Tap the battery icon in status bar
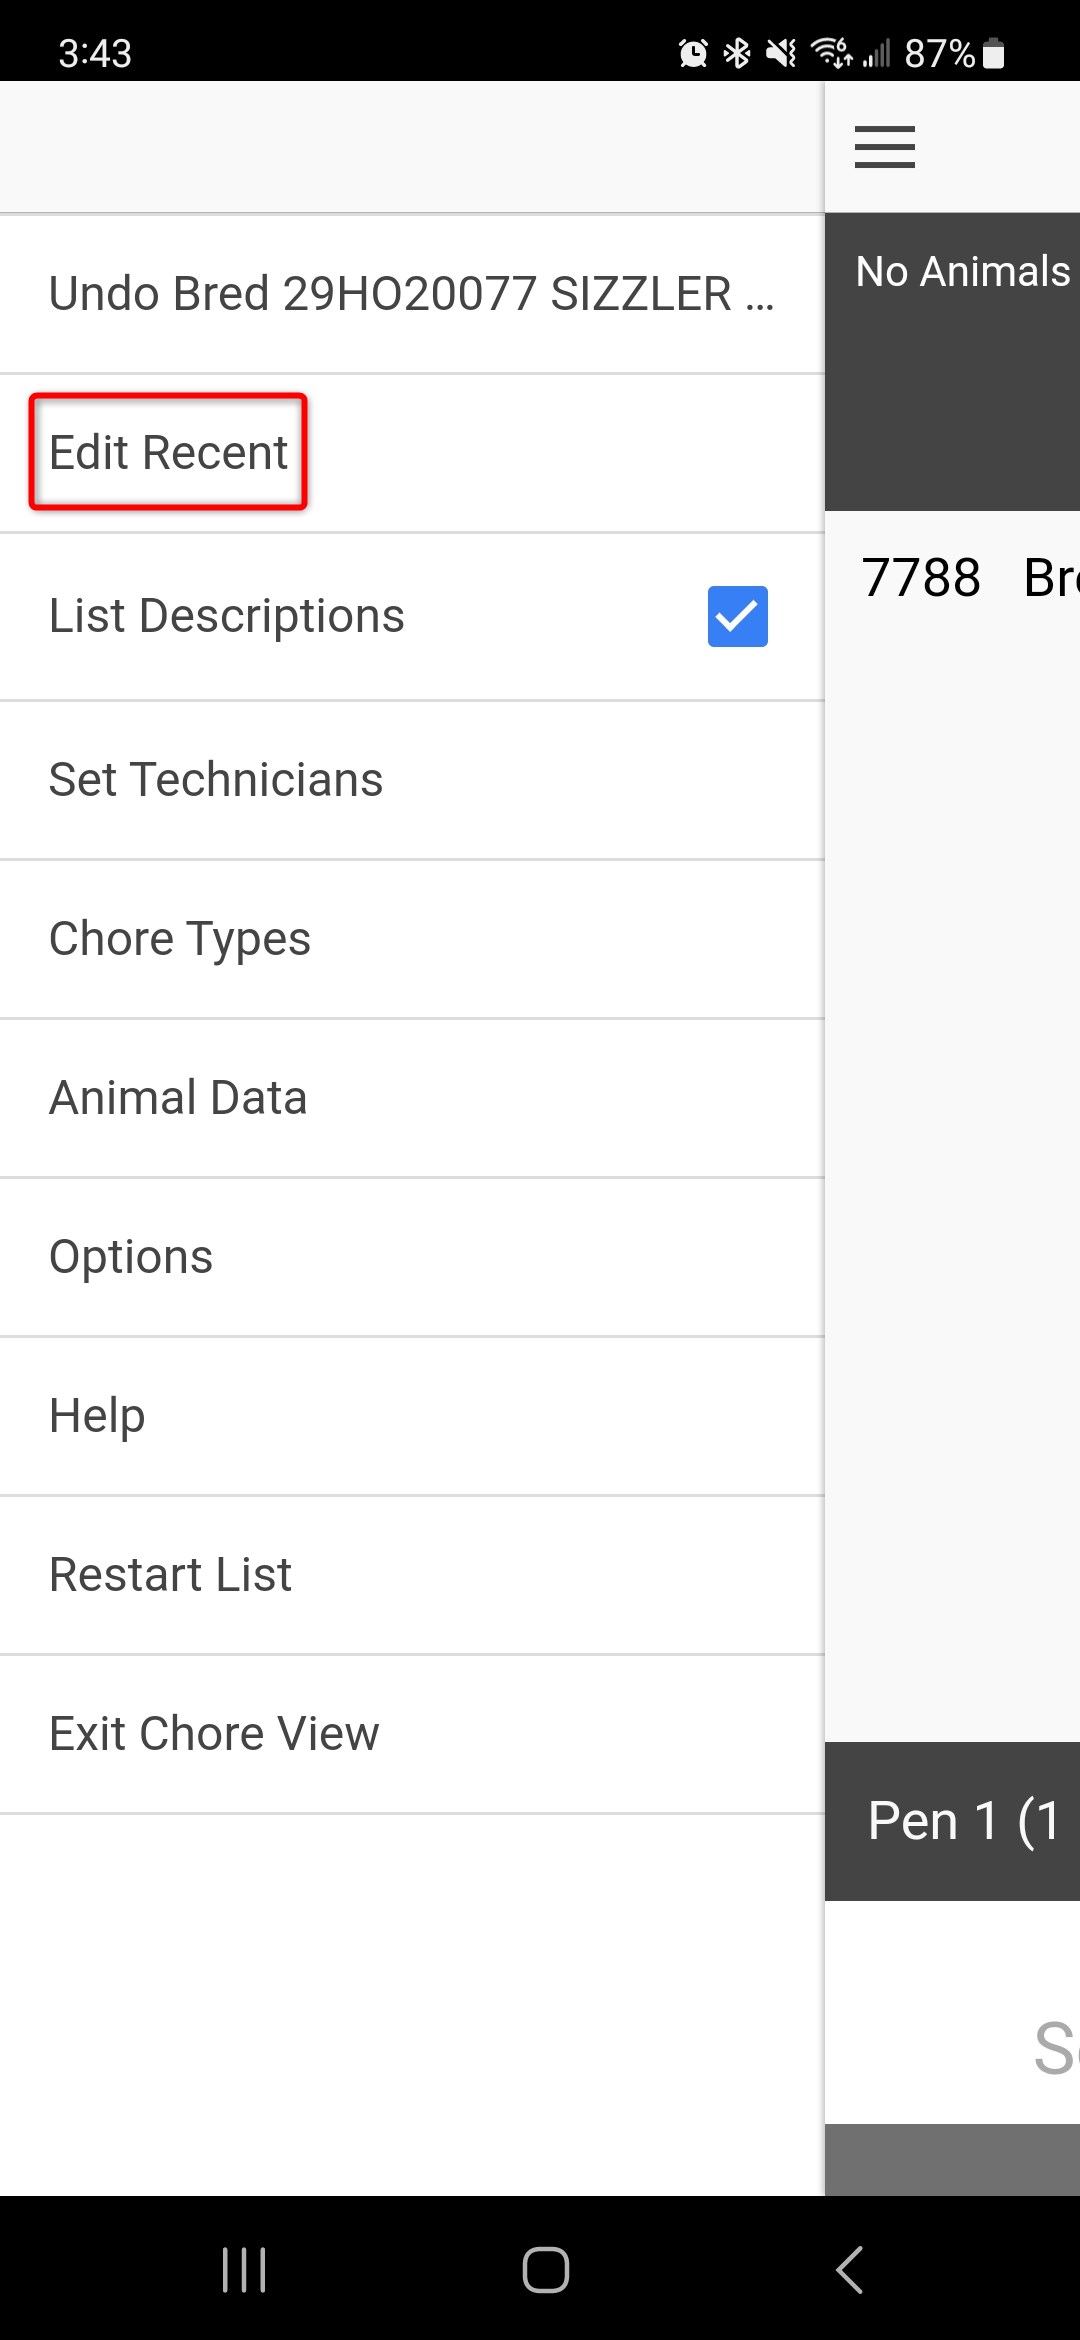Image resolution: width=1080 pixels, height=2340 pixels. [993, 53]
